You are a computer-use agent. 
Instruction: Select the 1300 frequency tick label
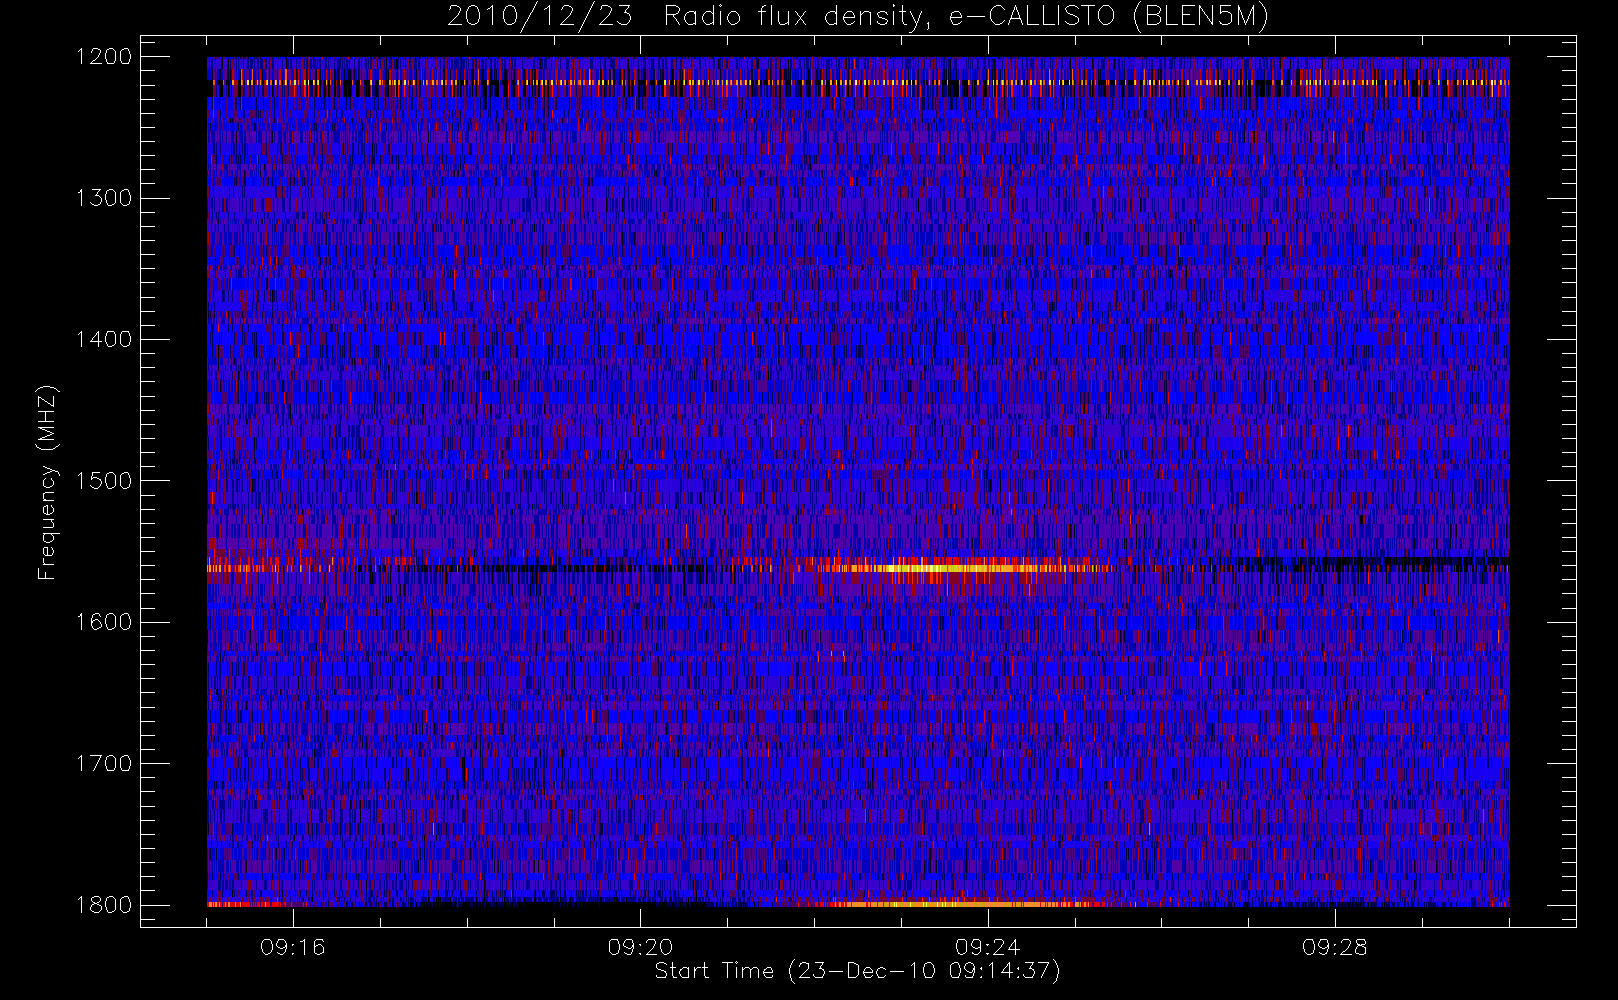click(x=104, y=198)
